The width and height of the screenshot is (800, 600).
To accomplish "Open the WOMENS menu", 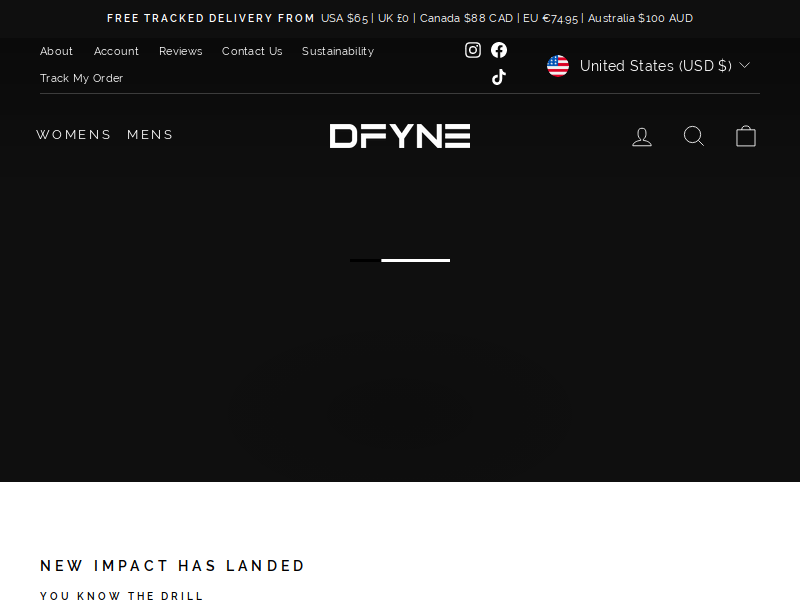I will coord(73,135).
